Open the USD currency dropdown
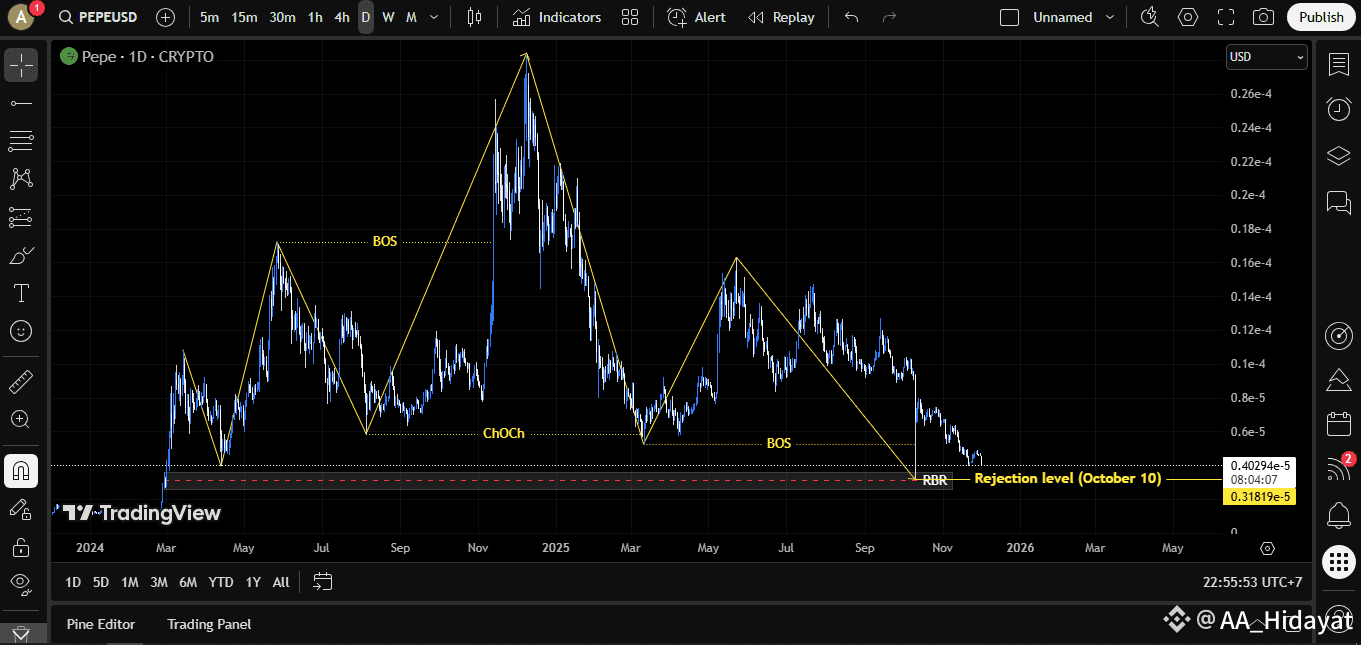The image size is (1361, 645). (x=1266, y=57)
